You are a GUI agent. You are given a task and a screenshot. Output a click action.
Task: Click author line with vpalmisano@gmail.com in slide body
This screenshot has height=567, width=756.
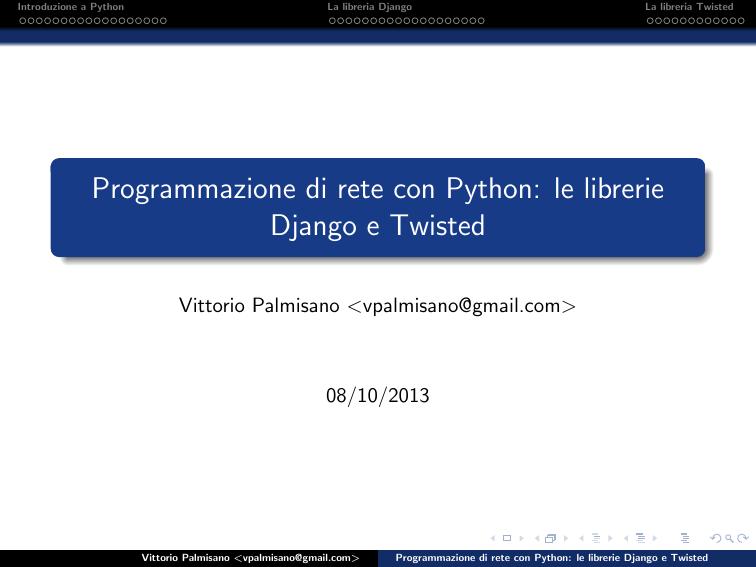coord(378,306)
